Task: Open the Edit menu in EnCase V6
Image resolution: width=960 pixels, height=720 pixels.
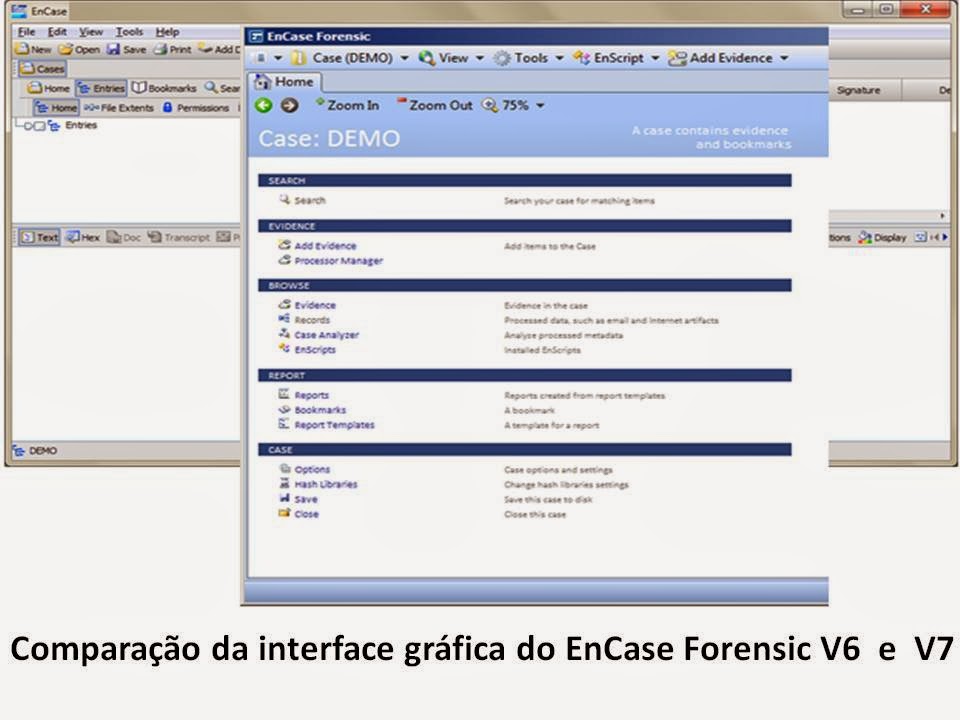Action: (57, 32)
